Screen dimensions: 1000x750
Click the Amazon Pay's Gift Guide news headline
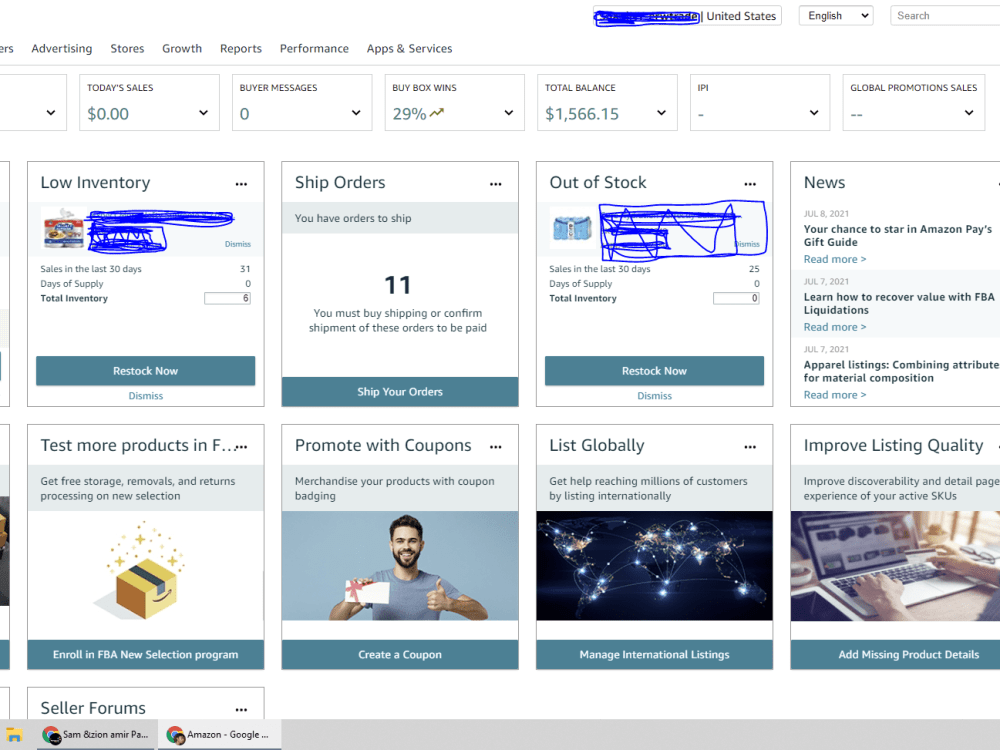(897, 235)
